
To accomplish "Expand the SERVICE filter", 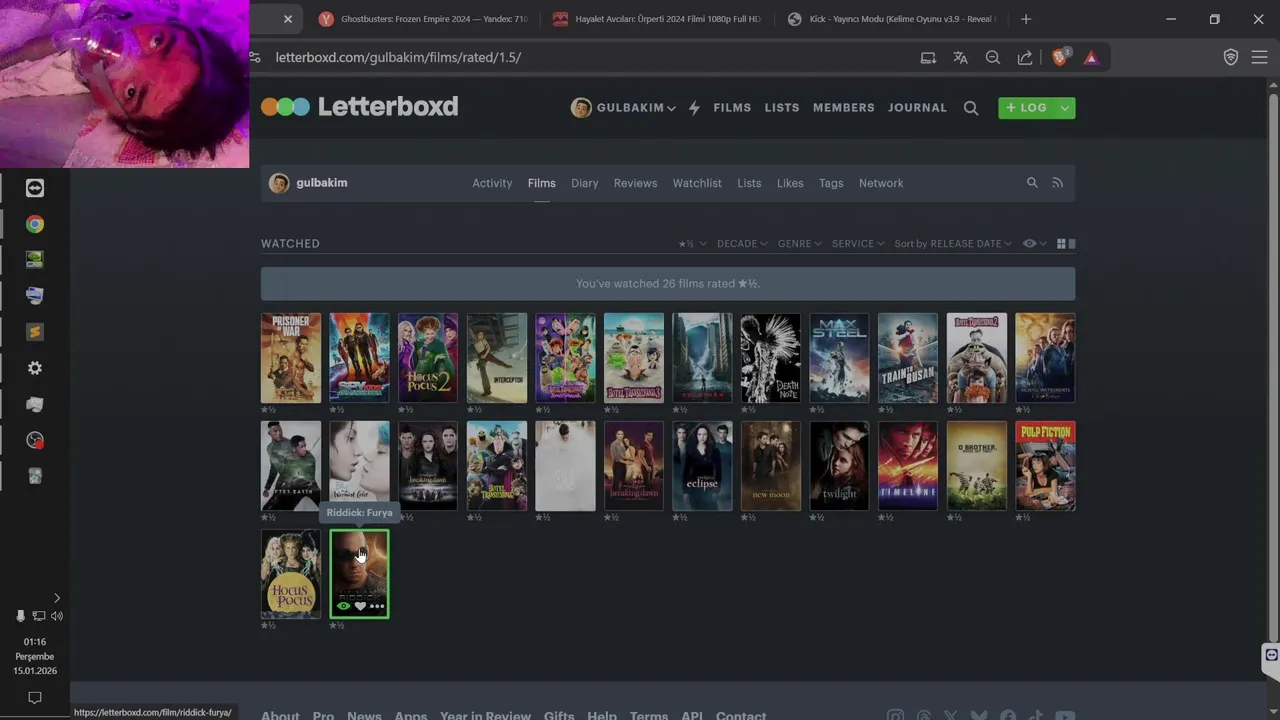I will point(858,244).
